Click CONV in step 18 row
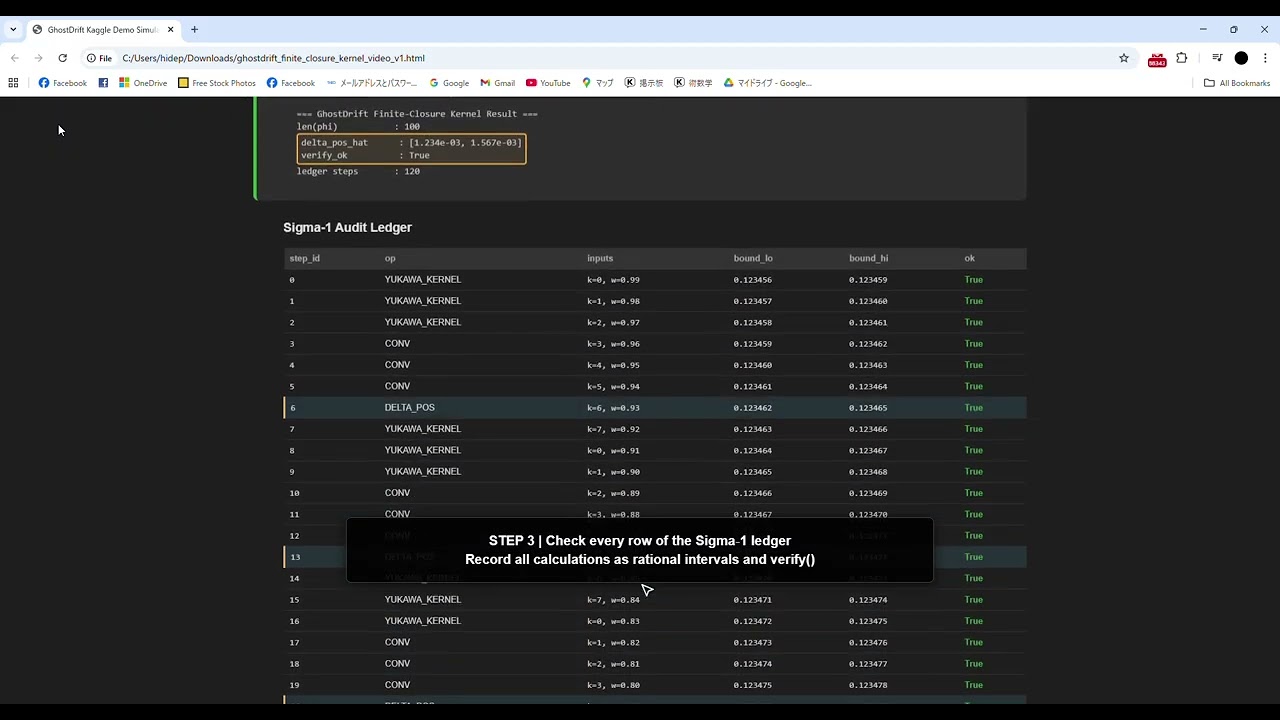 tap(397, 664)
